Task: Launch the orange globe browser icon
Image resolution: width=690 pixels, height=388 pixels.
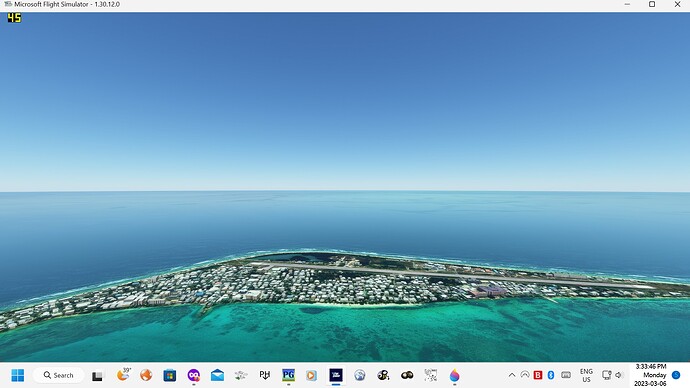Action: (146, 375)
